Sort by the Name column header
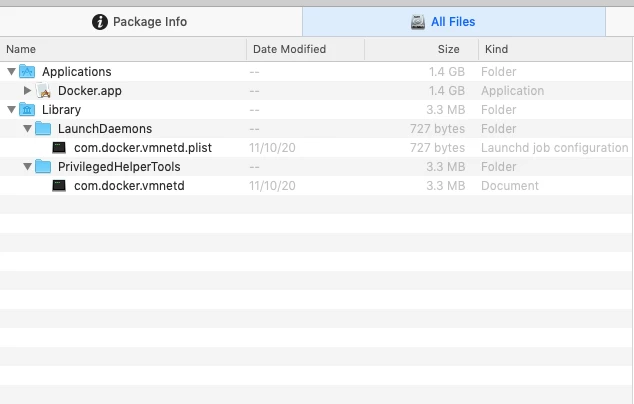 coord(123,49)
